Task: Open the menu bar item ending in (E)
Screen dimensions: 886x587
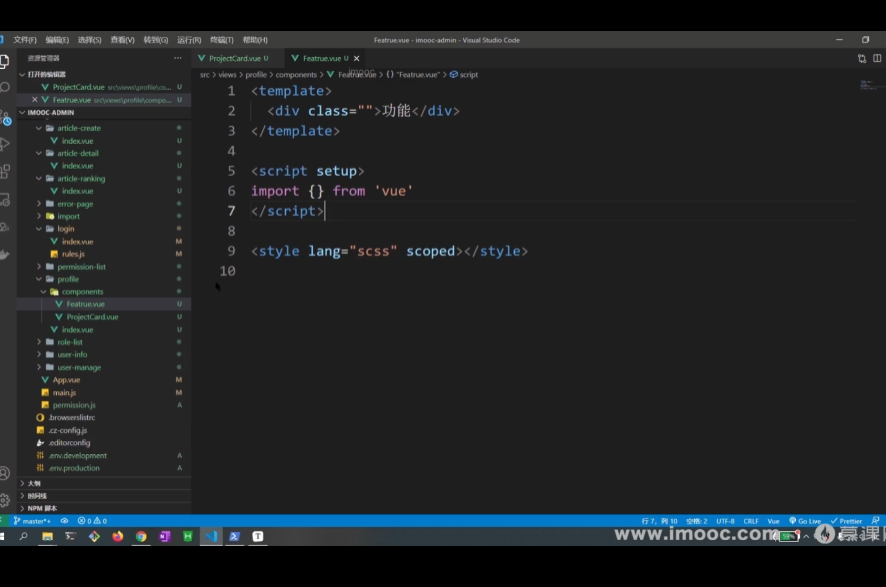Action: (57, 40)
